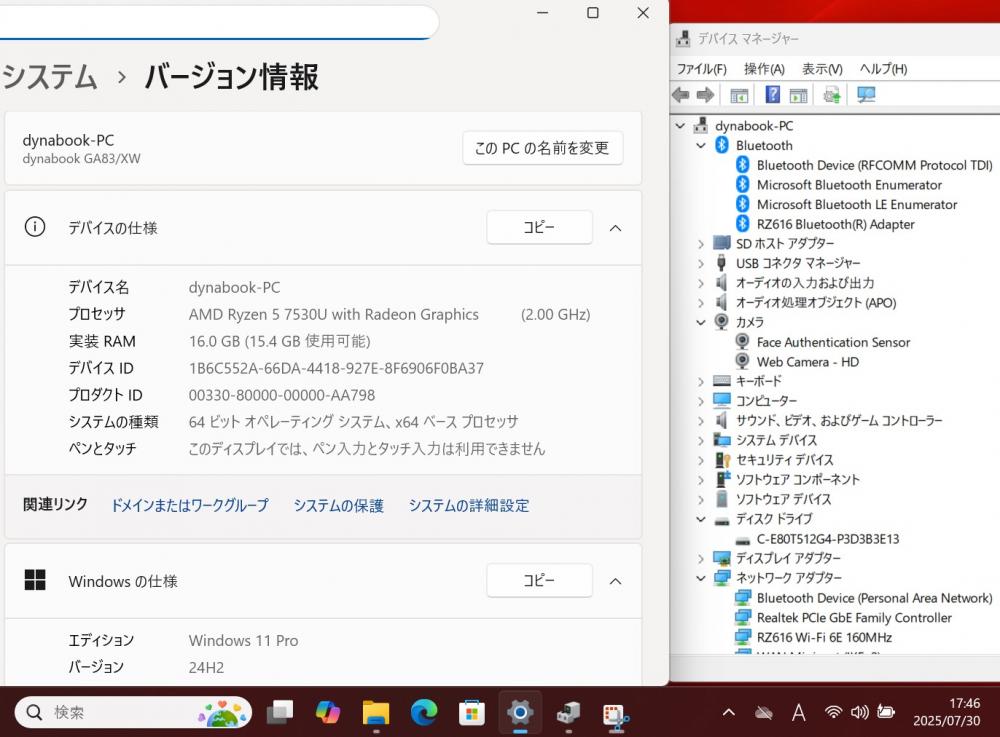1000x737 pixels.
Task: Click the Properties pane toolbar icon next to Help
Action: (798, 96)
